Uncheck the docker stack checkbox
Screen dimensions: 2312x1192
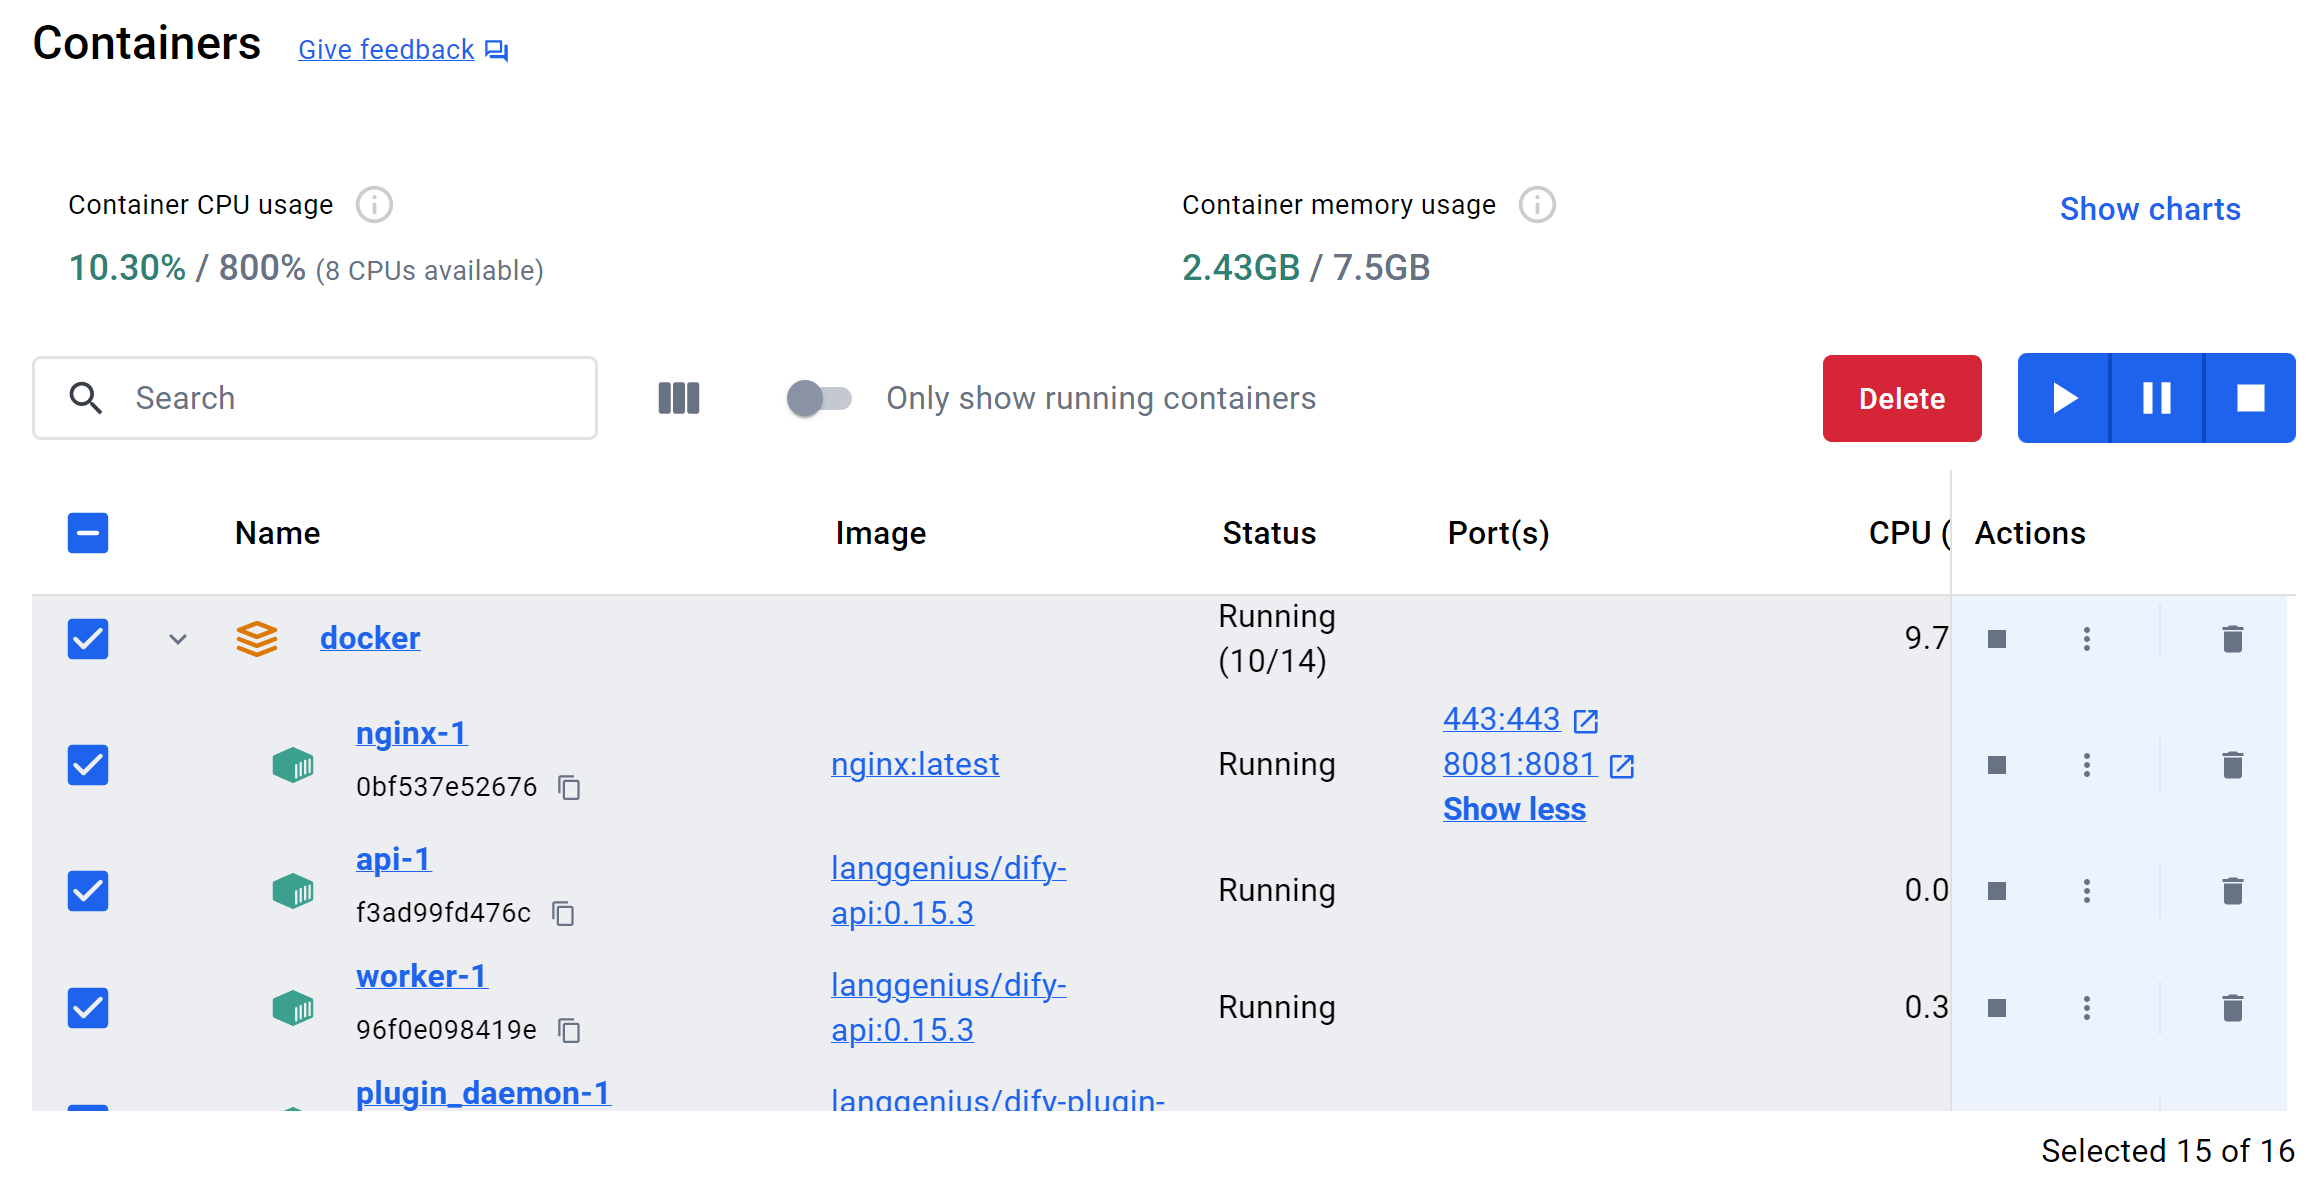tap(88, 639)
